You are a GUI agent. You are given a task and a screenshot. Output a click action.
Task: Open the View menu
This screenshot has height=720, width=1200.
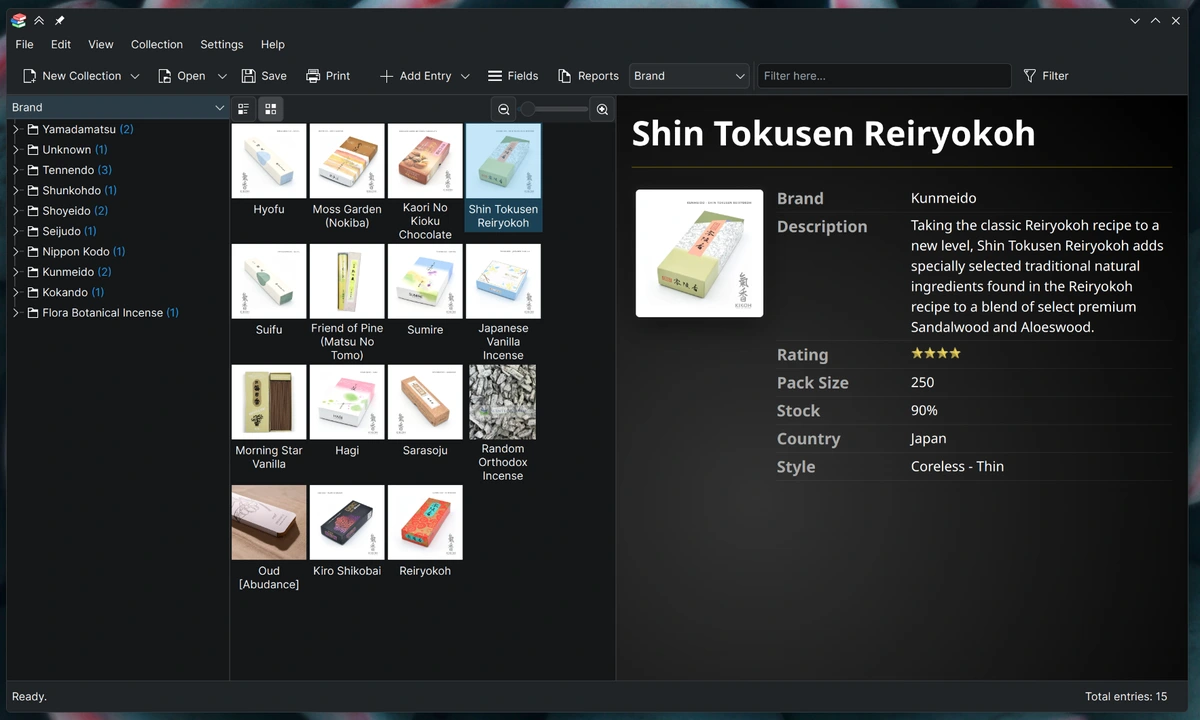101,44
